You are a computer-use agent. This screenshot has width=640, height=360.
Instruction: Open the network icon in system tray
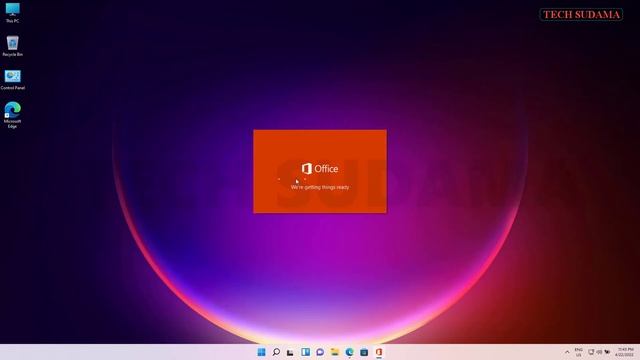(x=591, y=352)
